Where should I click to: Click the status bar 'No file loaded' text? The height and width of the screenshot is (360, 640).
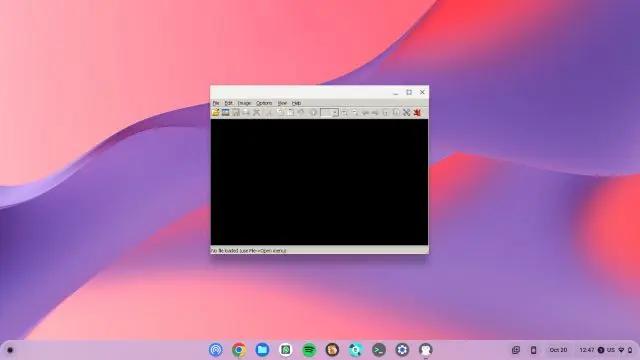pos(249,251)
